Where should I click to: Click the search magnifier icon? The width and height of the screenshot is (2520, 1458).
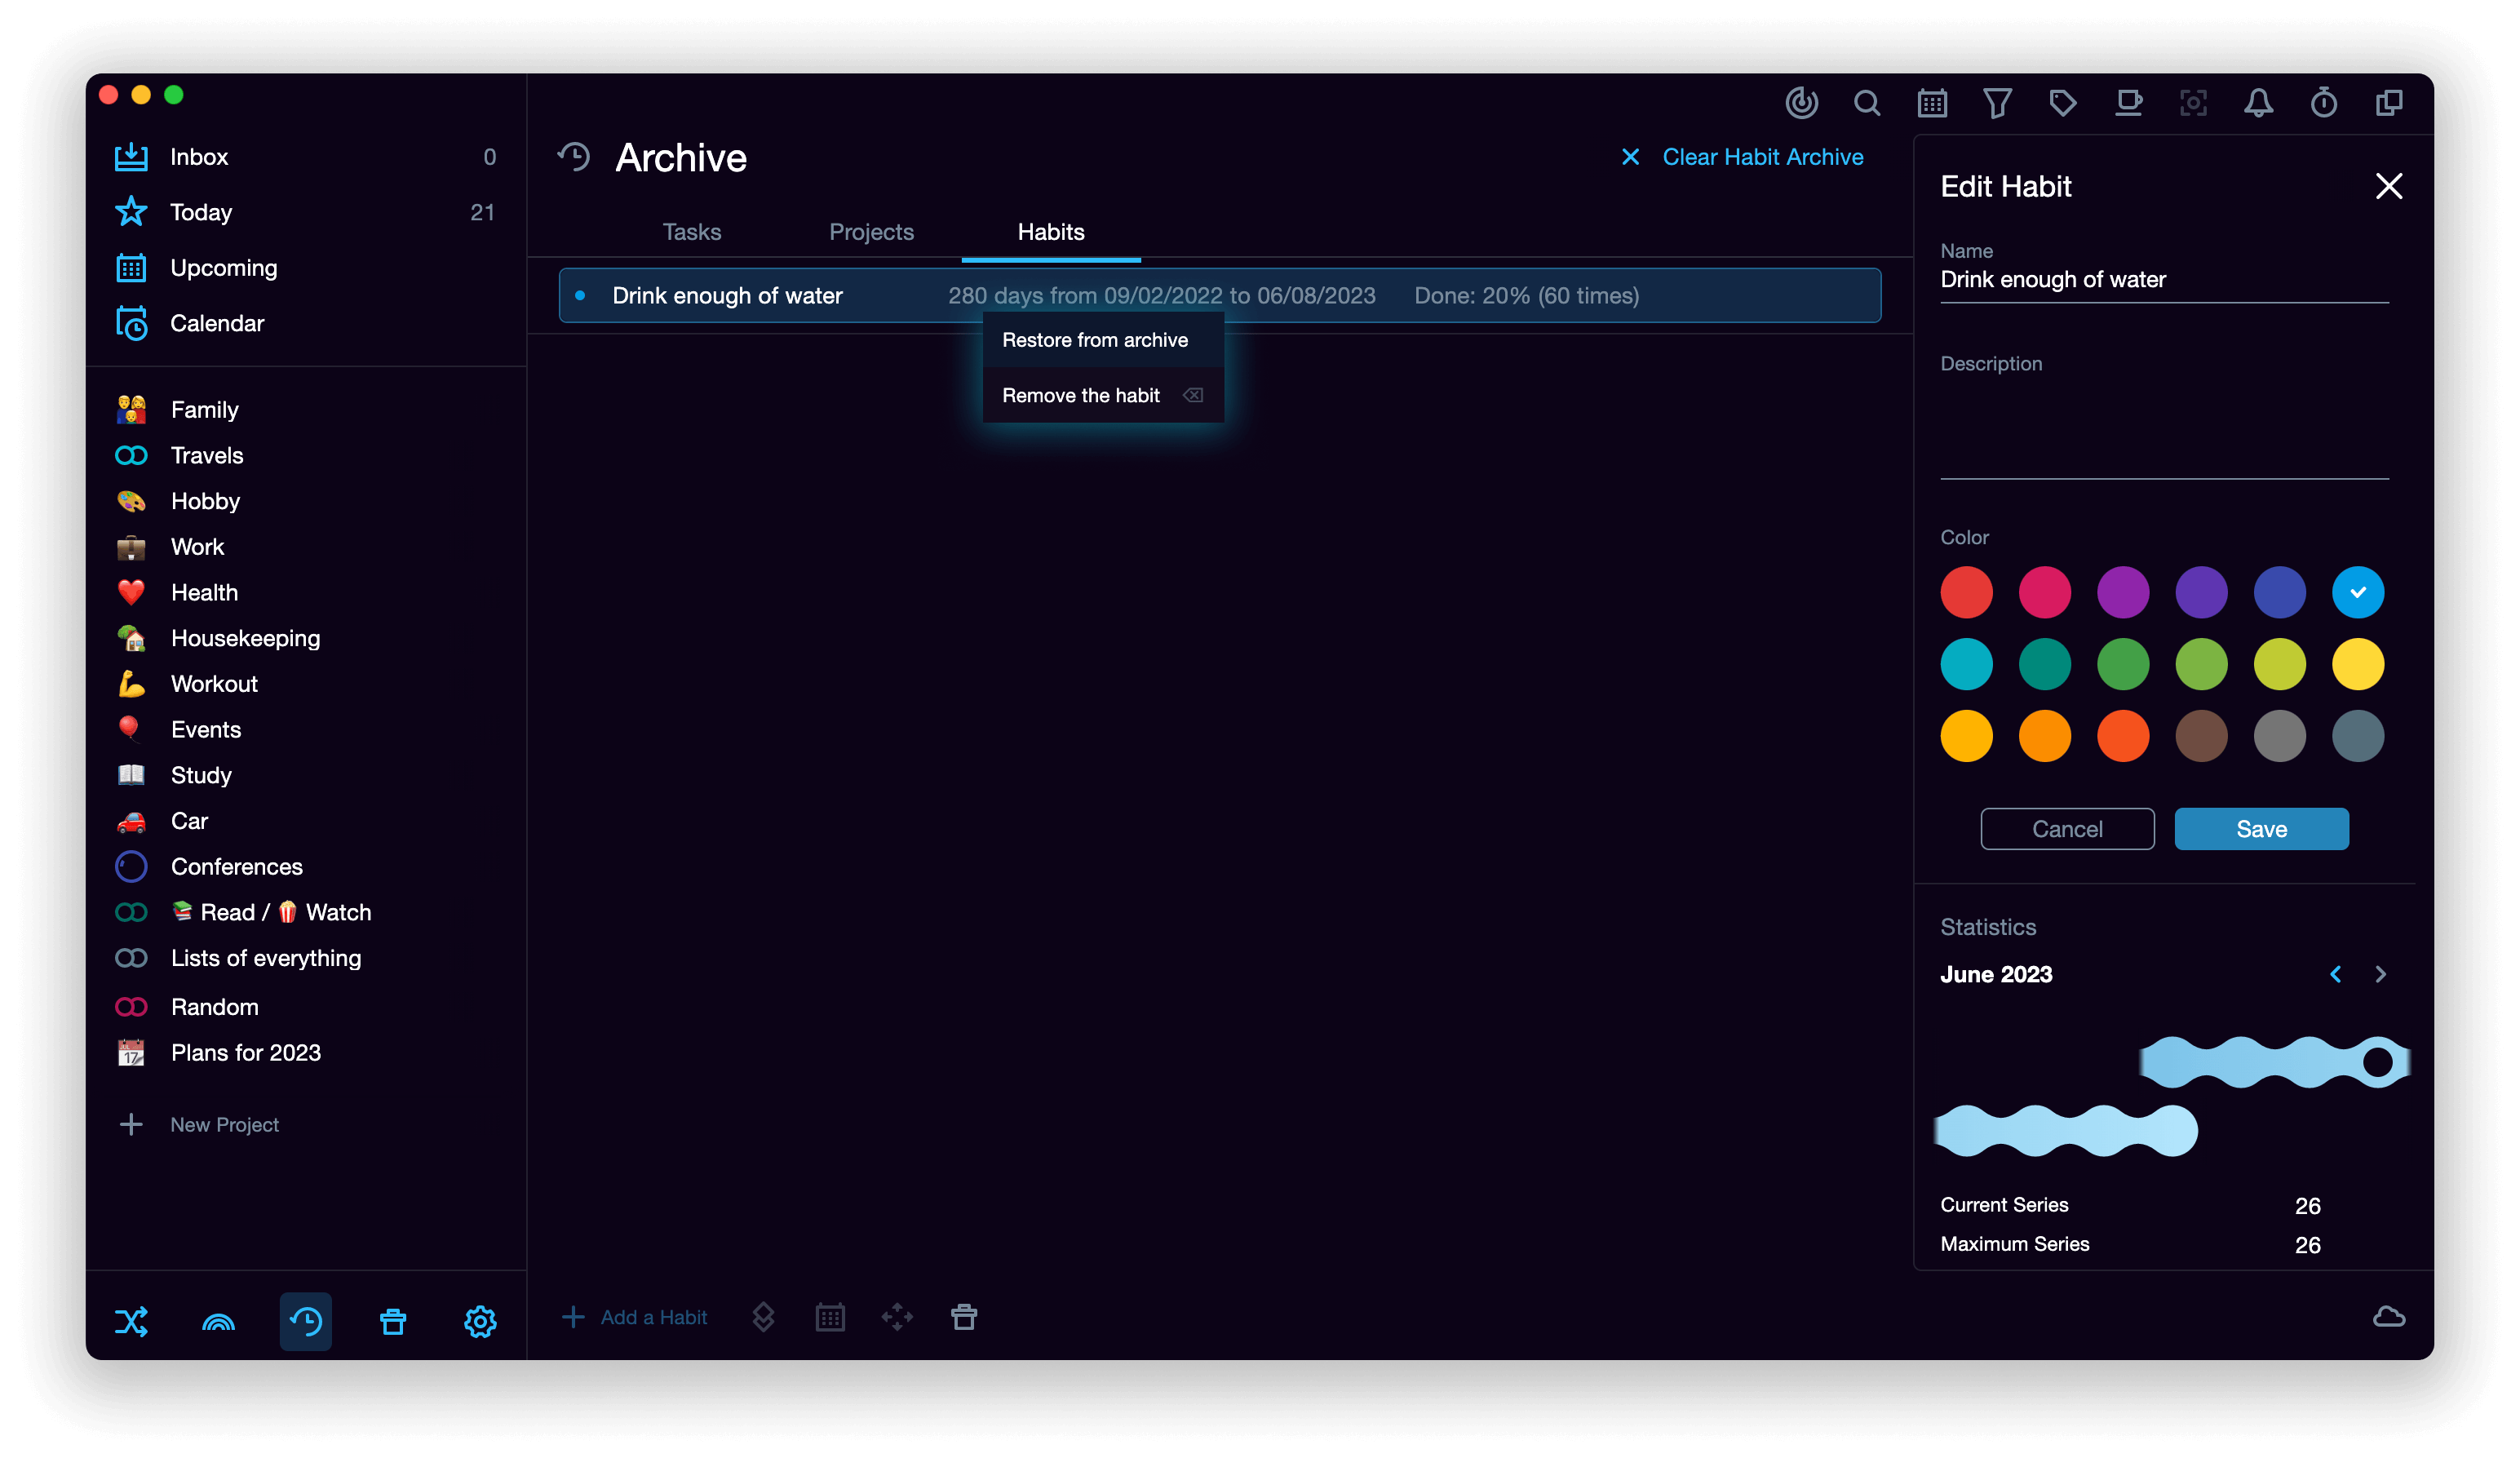[x=1866, y=103]
